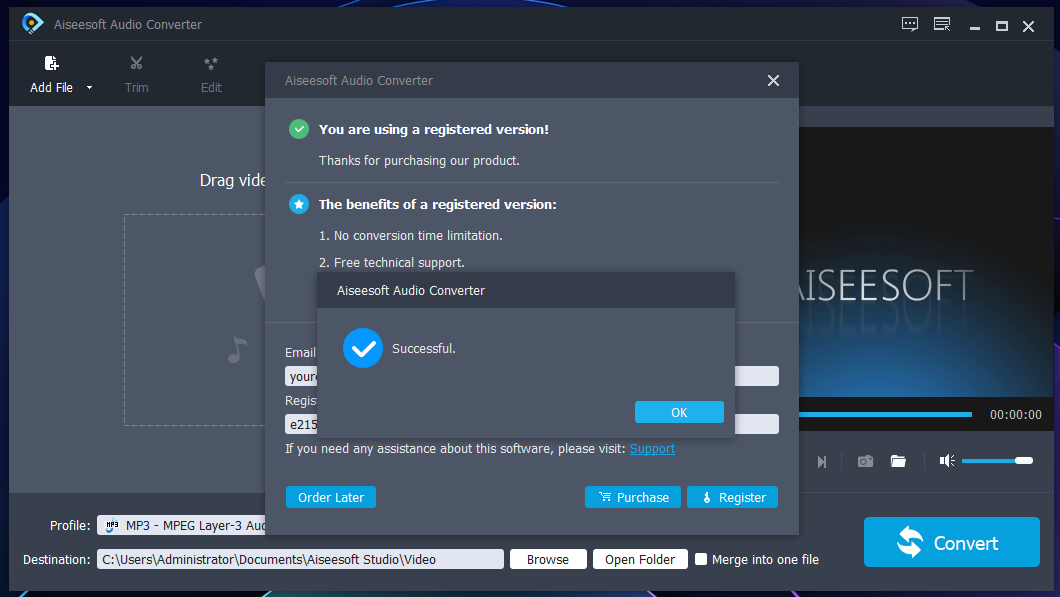
Task: Click the 00:00:00 time display
Action: pyautogui.click(x=1015, y=414)
